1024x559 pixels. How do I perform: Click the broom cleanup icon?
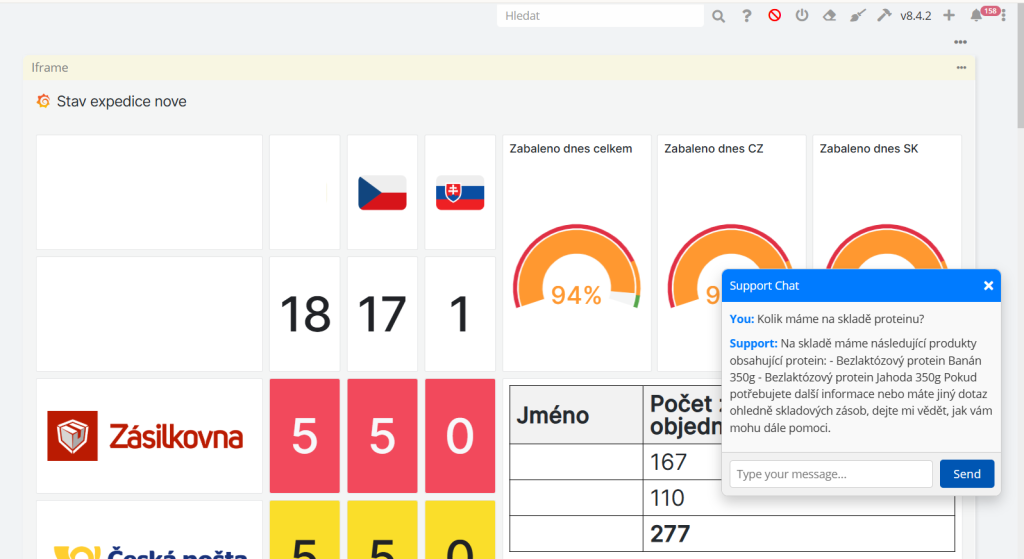click(x=857, y=16)
